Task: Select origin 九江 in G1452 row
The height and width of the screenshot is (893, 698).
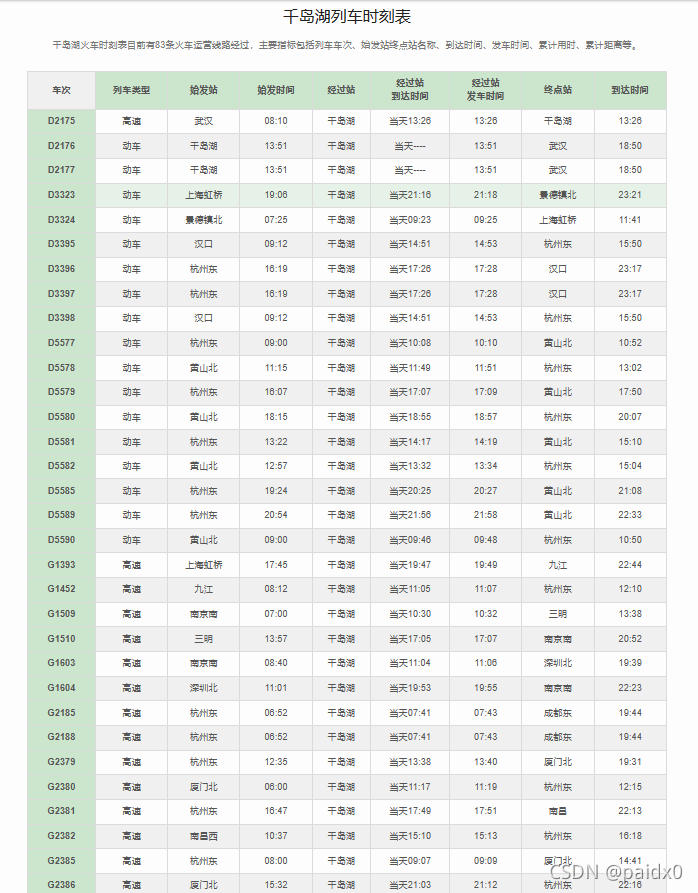Action: (204, 589)
